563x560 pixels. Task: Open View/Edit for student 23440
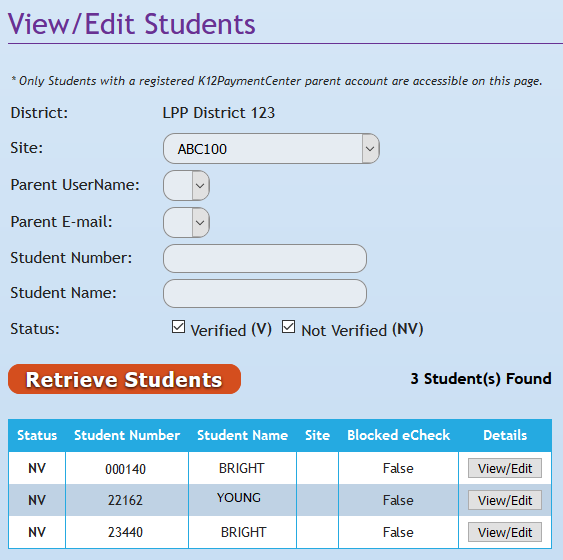click(x=505, y=532)
